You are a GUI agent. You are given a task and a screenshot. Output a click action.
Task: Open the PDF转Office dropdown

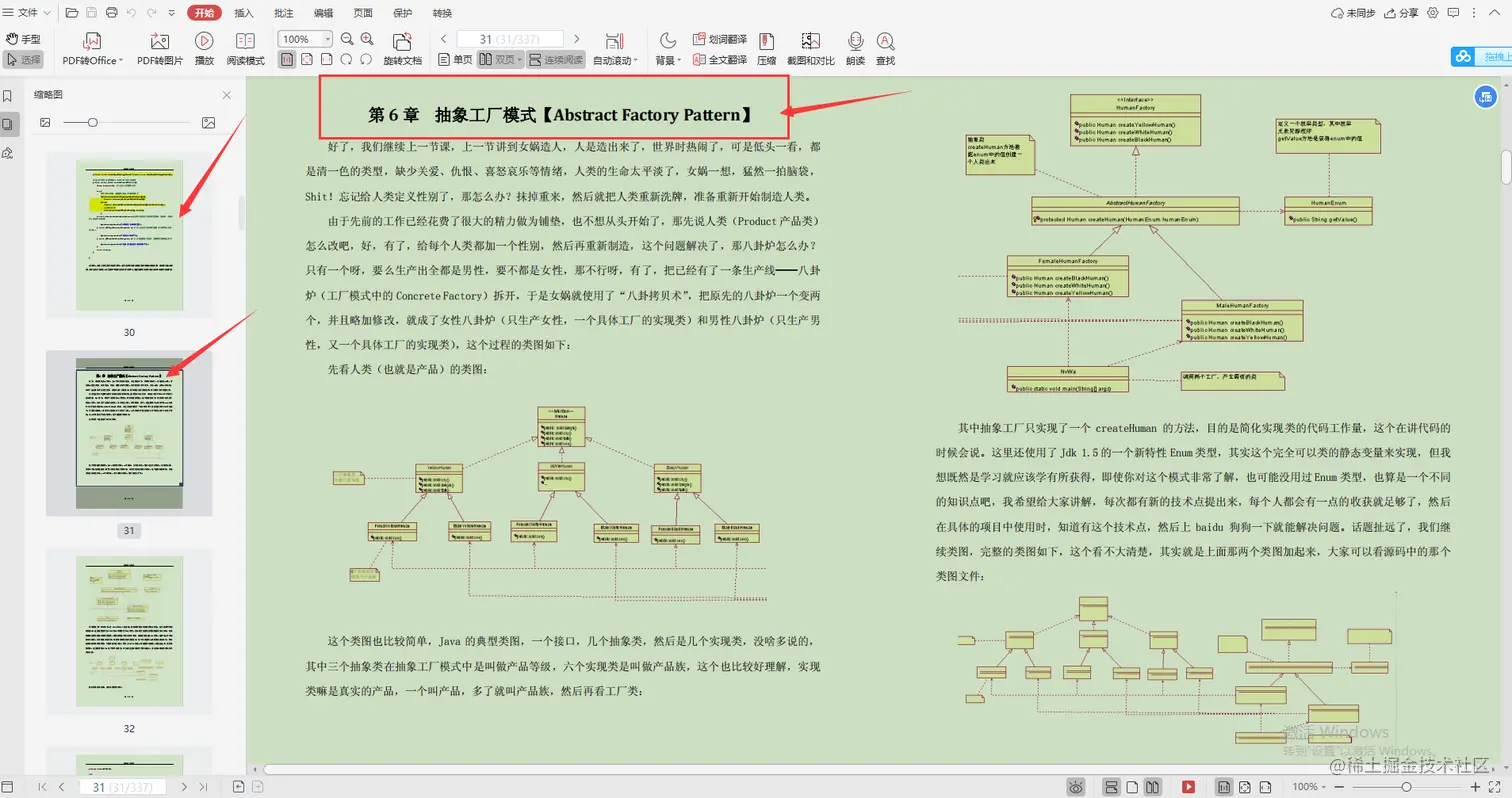[92, 49]
